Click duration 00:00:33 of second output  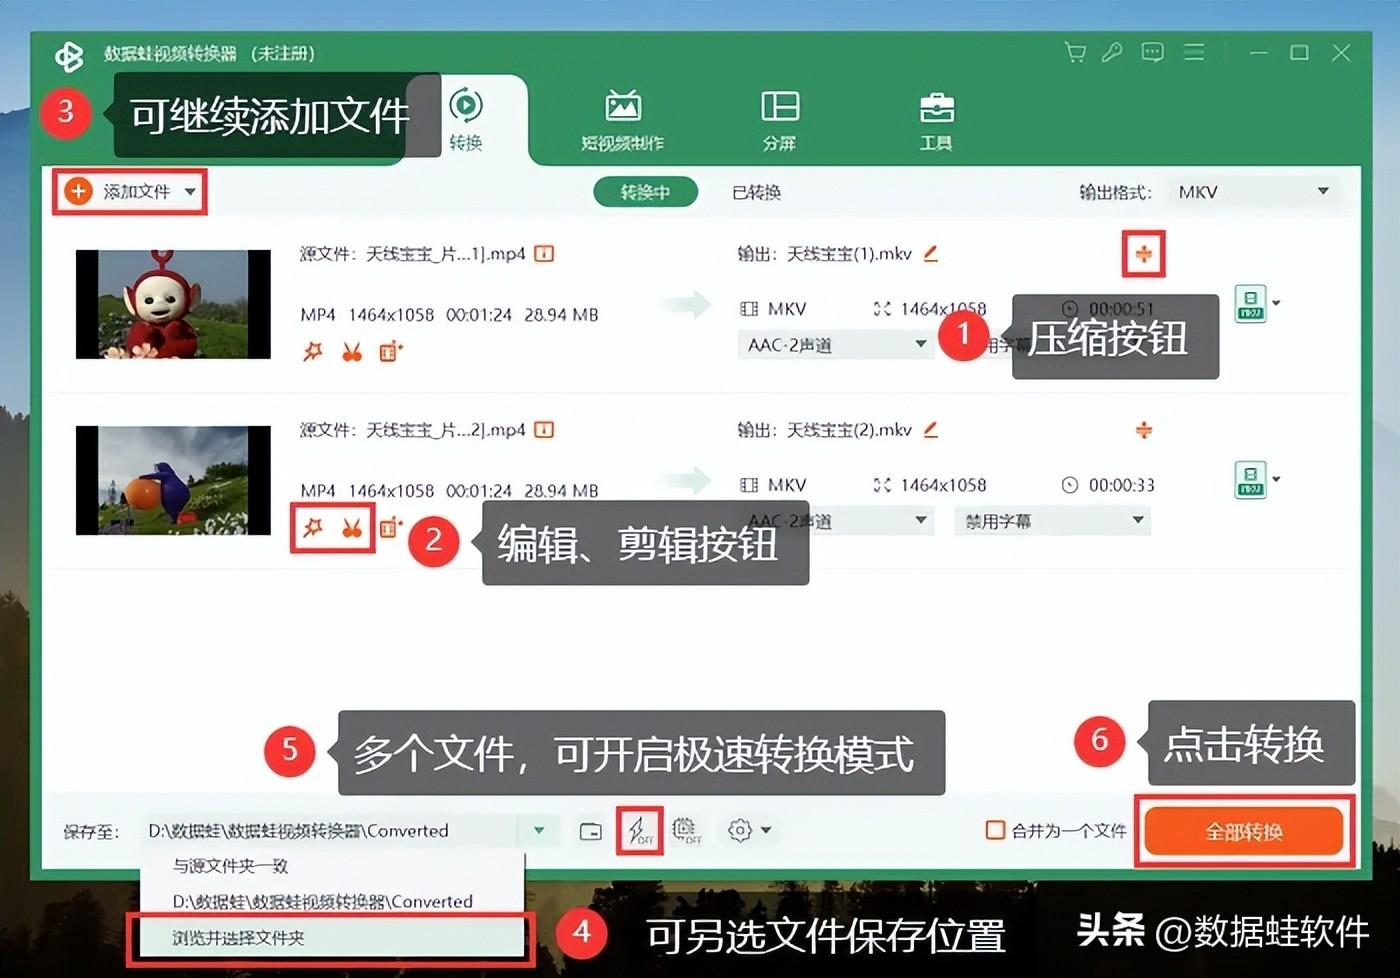(x=1121, y=485)
